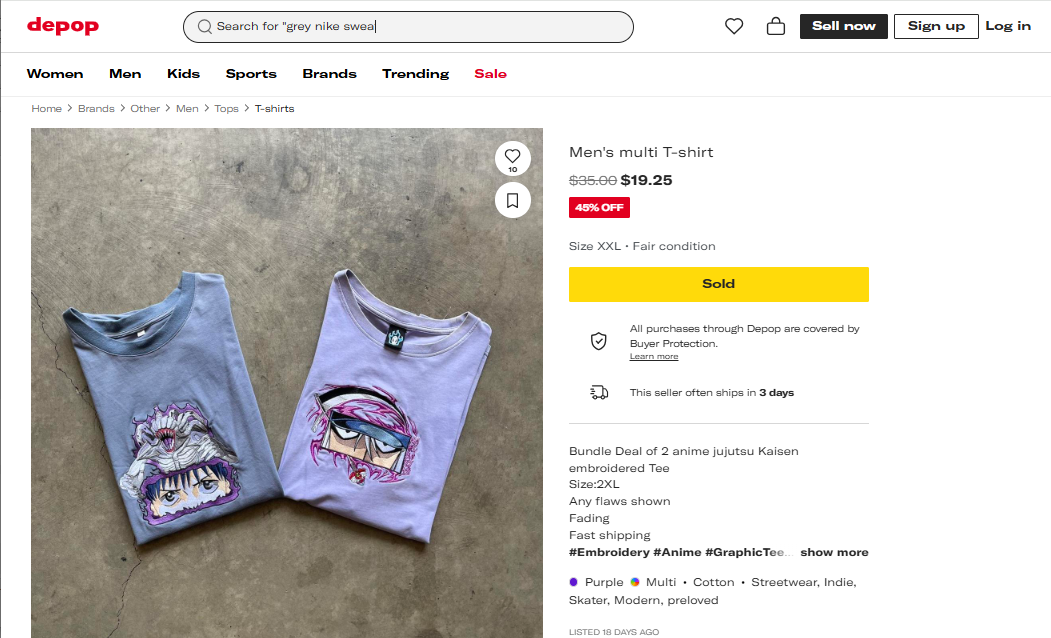
Task: Click the Purple color swatch dot
Action: (x=574, y=582)
